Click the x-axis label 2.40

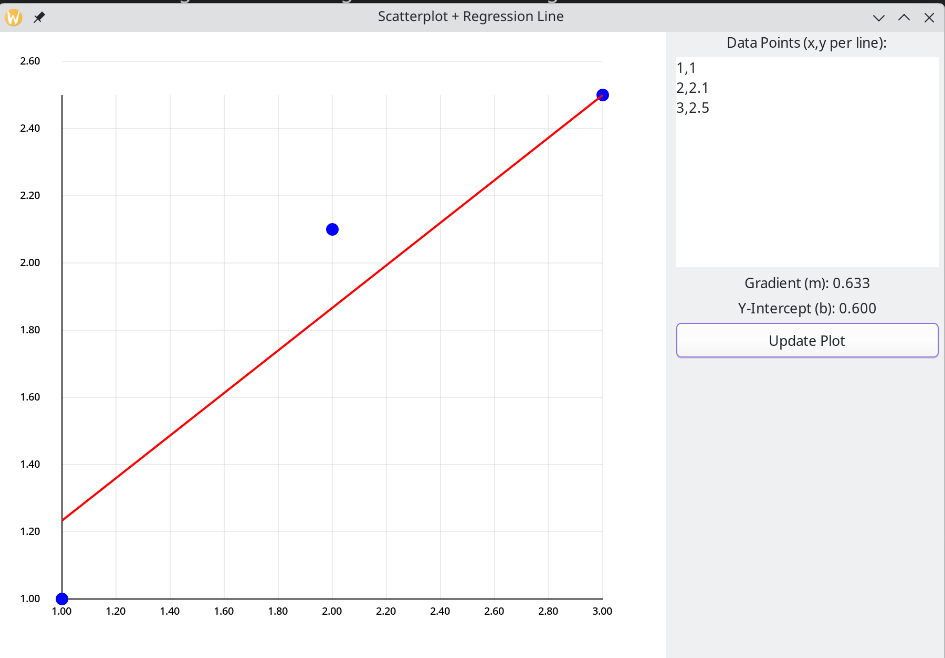[x=440, y=612]
